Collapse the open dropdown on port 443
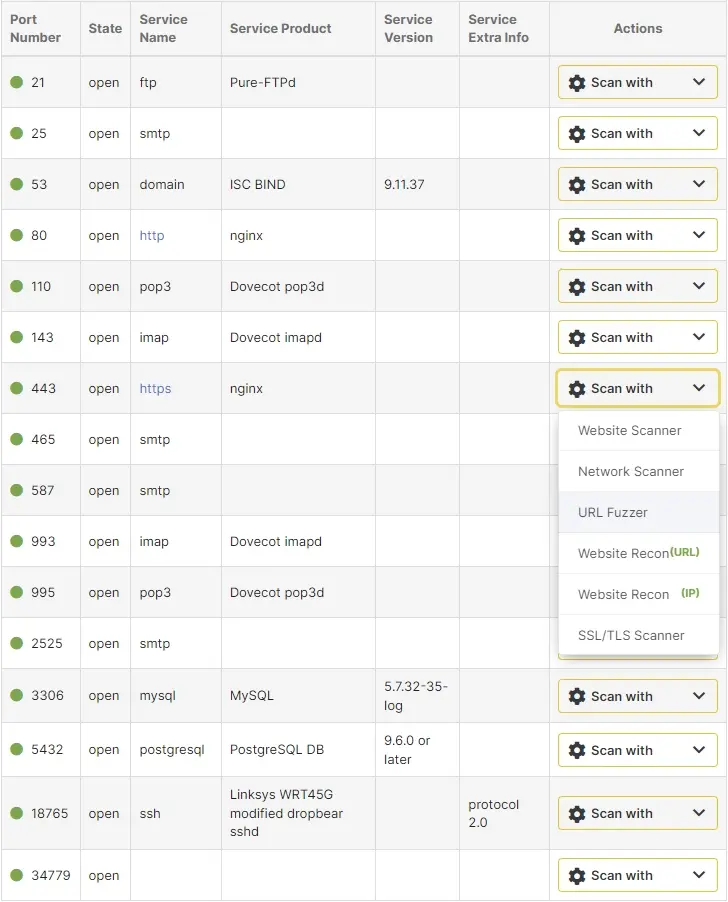Image resolution: width=728 pixels, height=902 pixels. tap(637, 388)
